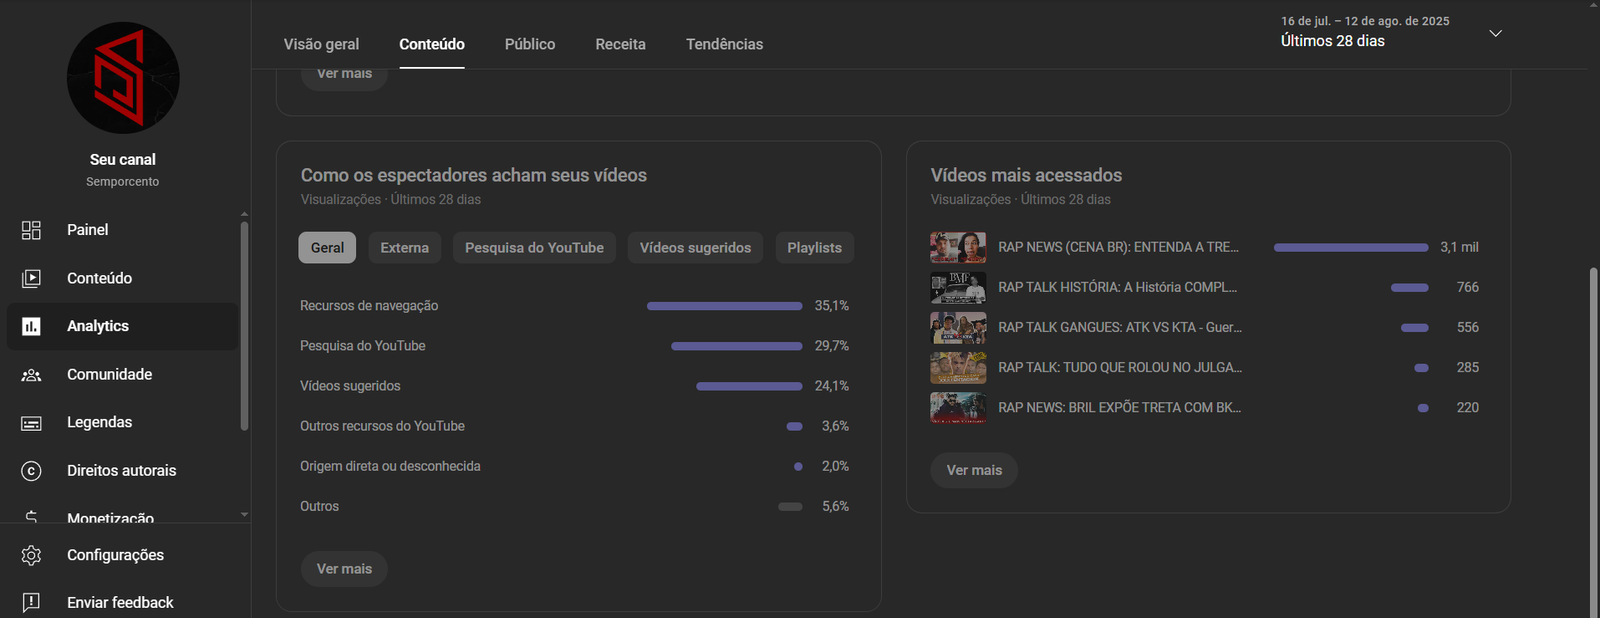Open the RAP TALK GANGUES video thumbnail
Image resolution: width=1600 pixels, height=618 pixels.
[x=958, y=328]
